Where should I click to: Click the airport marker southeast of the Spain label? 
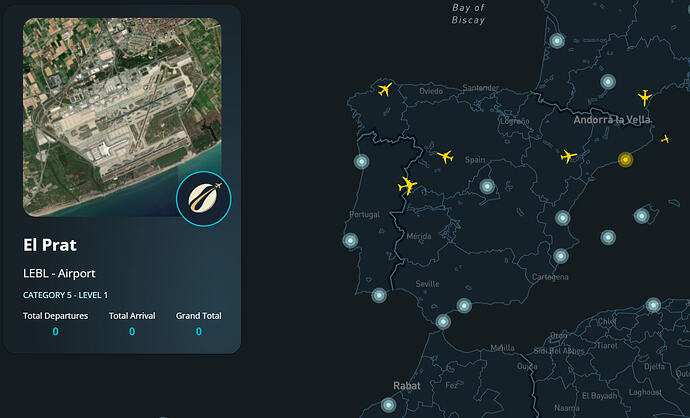[x=487, y=186]
